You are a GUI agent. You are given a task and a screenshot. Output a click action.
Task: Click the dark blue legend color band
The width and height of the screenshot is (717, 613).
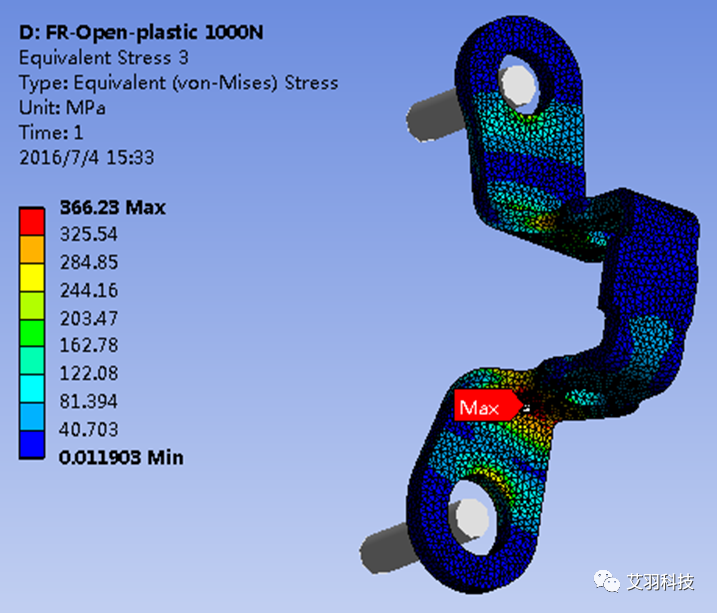(32, 444)
